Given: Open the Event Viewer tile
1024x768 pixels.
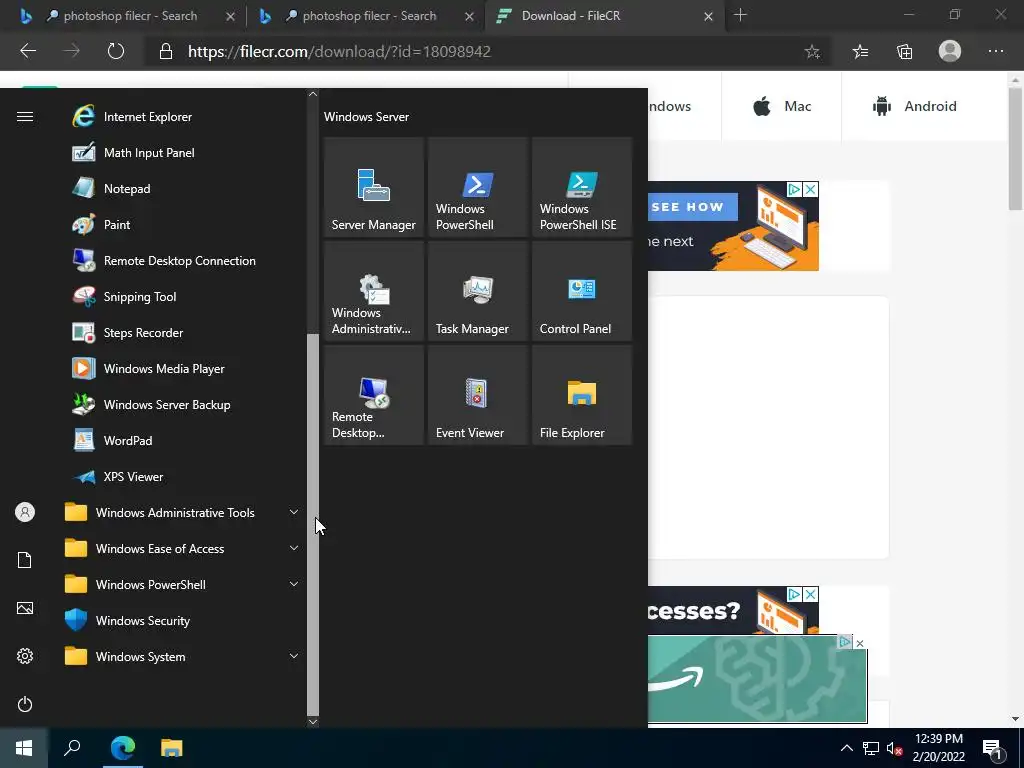Looking at the screenshot, I should (477, 394).
